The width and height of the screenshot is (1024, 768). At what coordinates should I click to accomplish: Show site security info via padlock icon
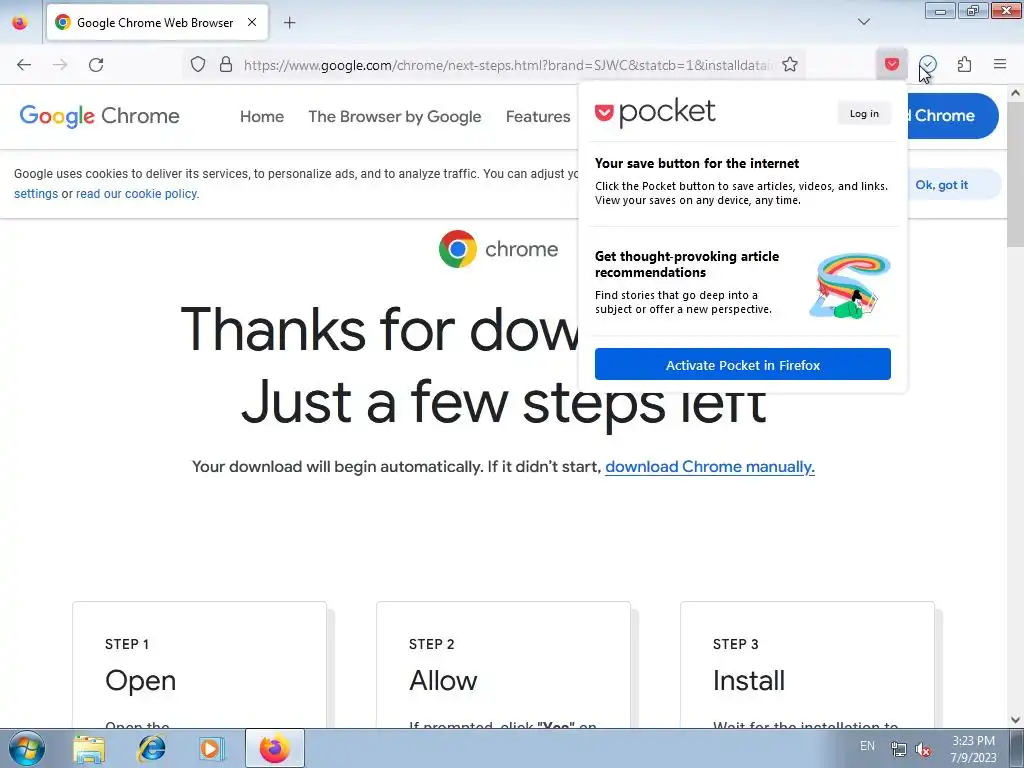226,64
